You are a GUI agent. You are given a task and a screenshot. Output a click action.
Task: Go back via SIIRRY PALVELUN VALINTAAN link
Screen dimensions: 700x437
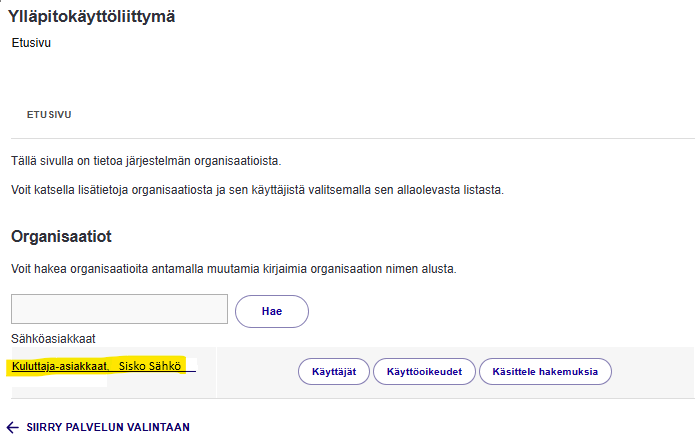click(107, 427)
